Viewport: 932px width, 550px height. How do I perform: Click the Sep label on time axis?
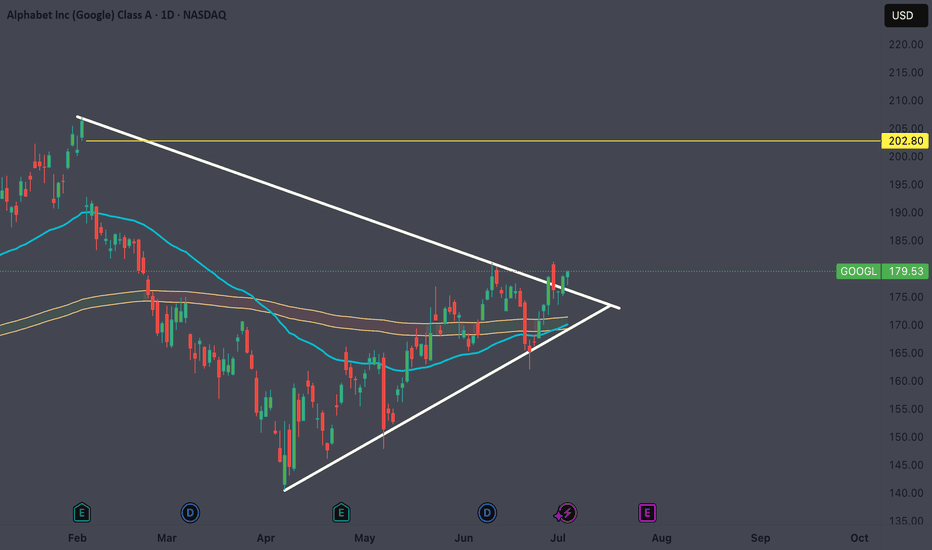pyautogui.click(x=760, y=538)
